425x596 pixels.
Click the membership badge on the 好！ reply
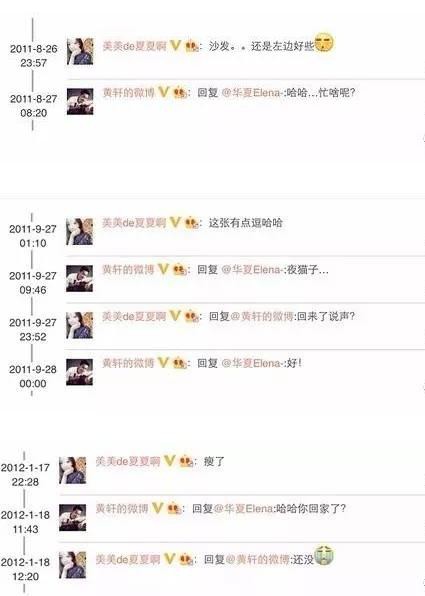(179, 363)
